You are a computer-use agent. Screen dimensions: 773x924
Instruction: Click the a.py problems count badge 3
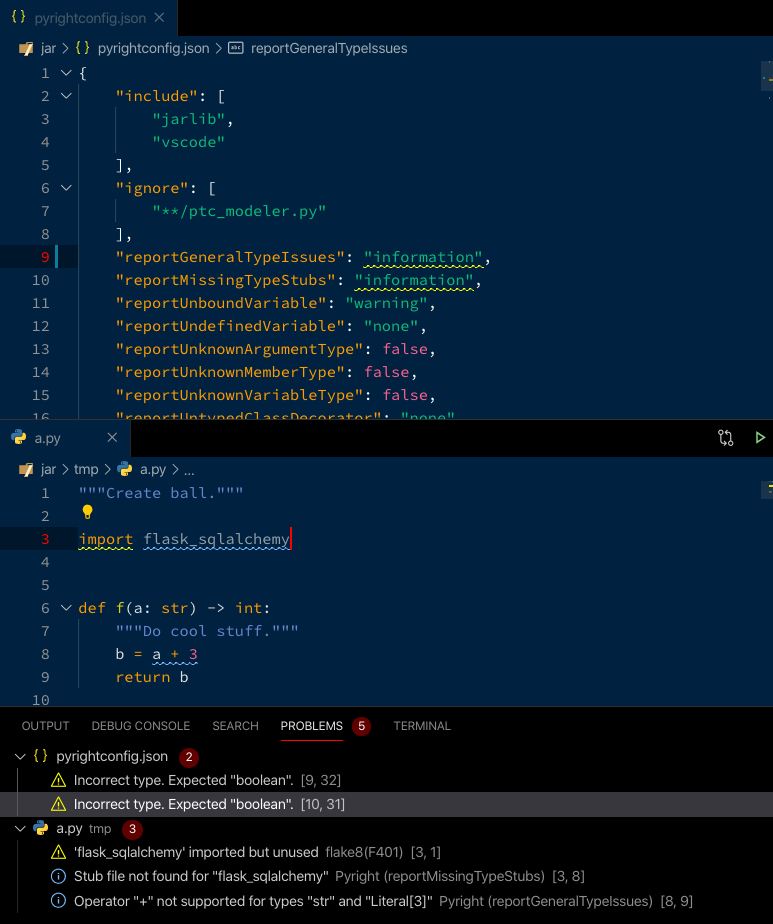point(132,829)
